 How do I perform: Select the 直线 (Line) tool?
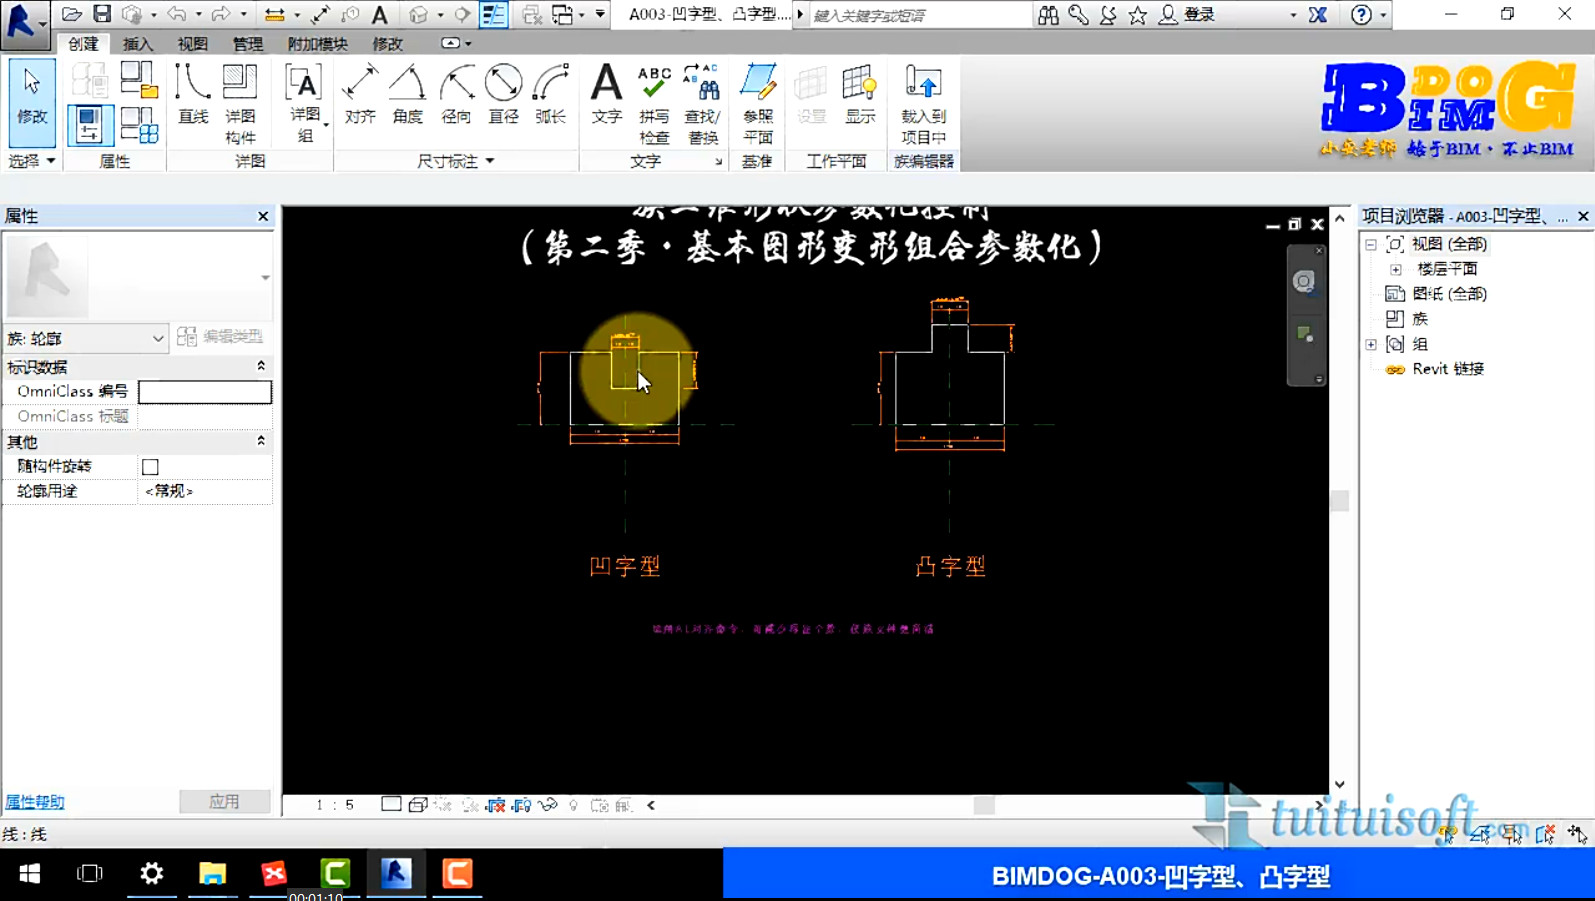point(192,95)
